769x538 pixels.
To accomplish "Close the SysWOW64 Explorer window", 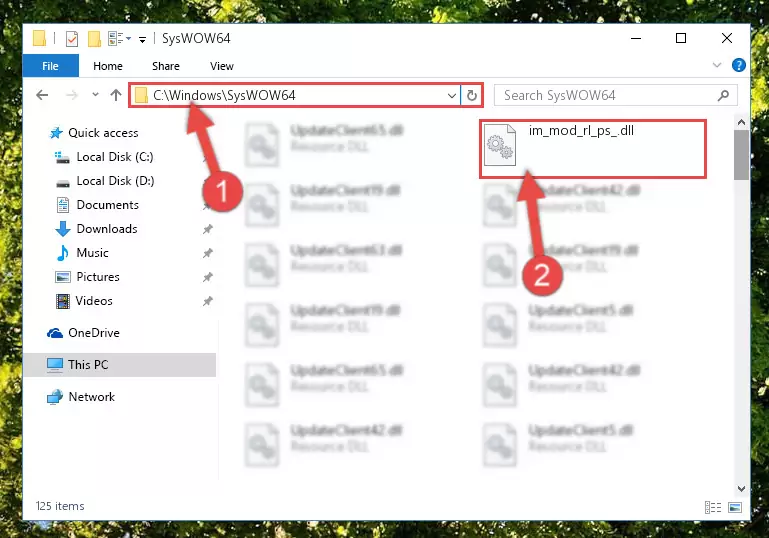I will coord(727,38).
